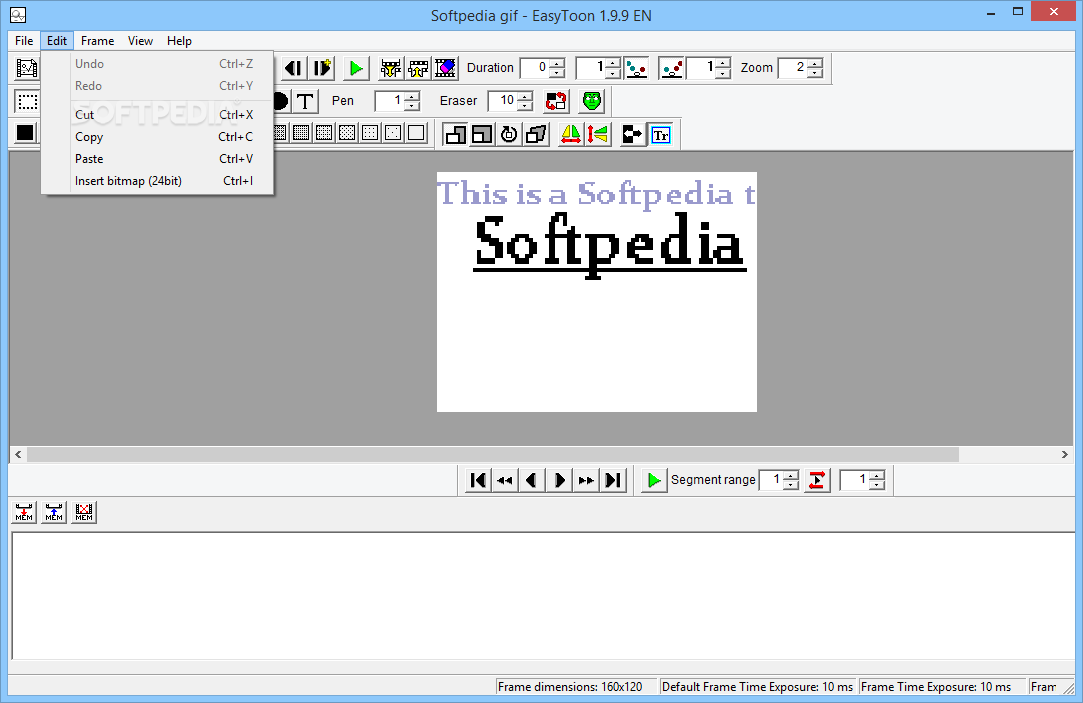Screen dimensions: 1083x703
Task: Increase the Pen size
Action: click(412, 97)
